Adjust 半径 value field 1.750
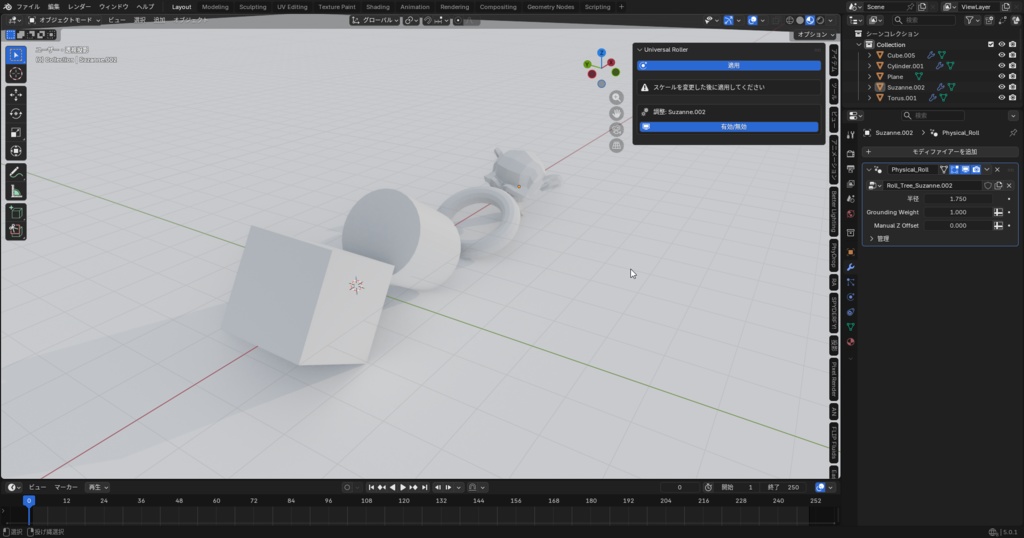The height and width of the screenshot is (538, 1024). click(958, 199)
